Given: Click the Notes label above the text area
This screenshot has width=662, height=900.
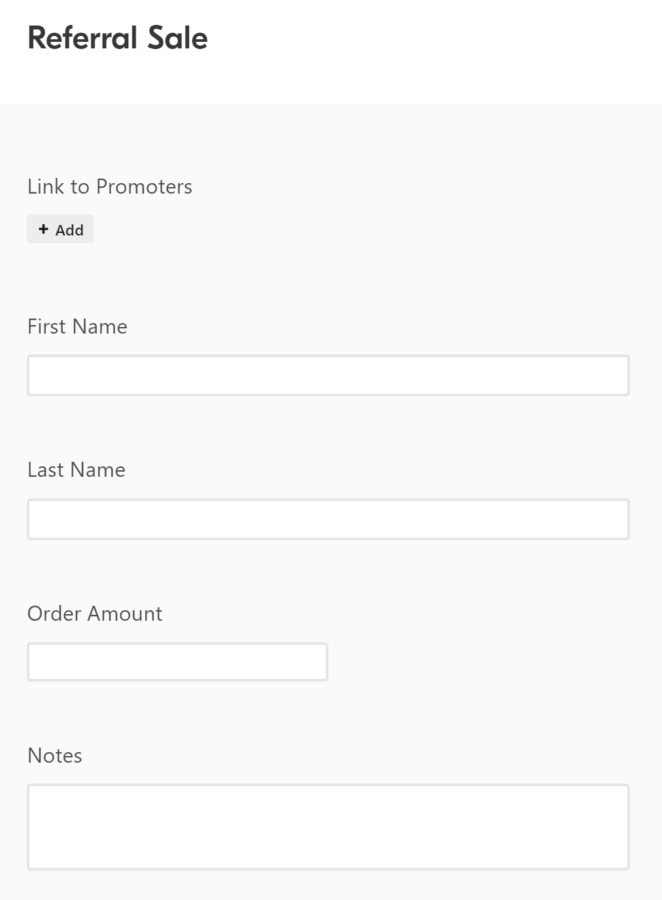Looking at the screenshot, I should coord(54,756).
